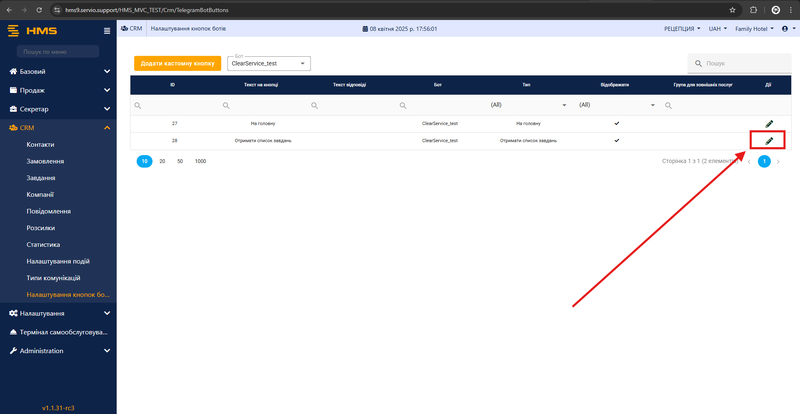The image size is (800, 414).
Task: Collapse the CRM section in sidebar
Action: (x=106, y=128)
